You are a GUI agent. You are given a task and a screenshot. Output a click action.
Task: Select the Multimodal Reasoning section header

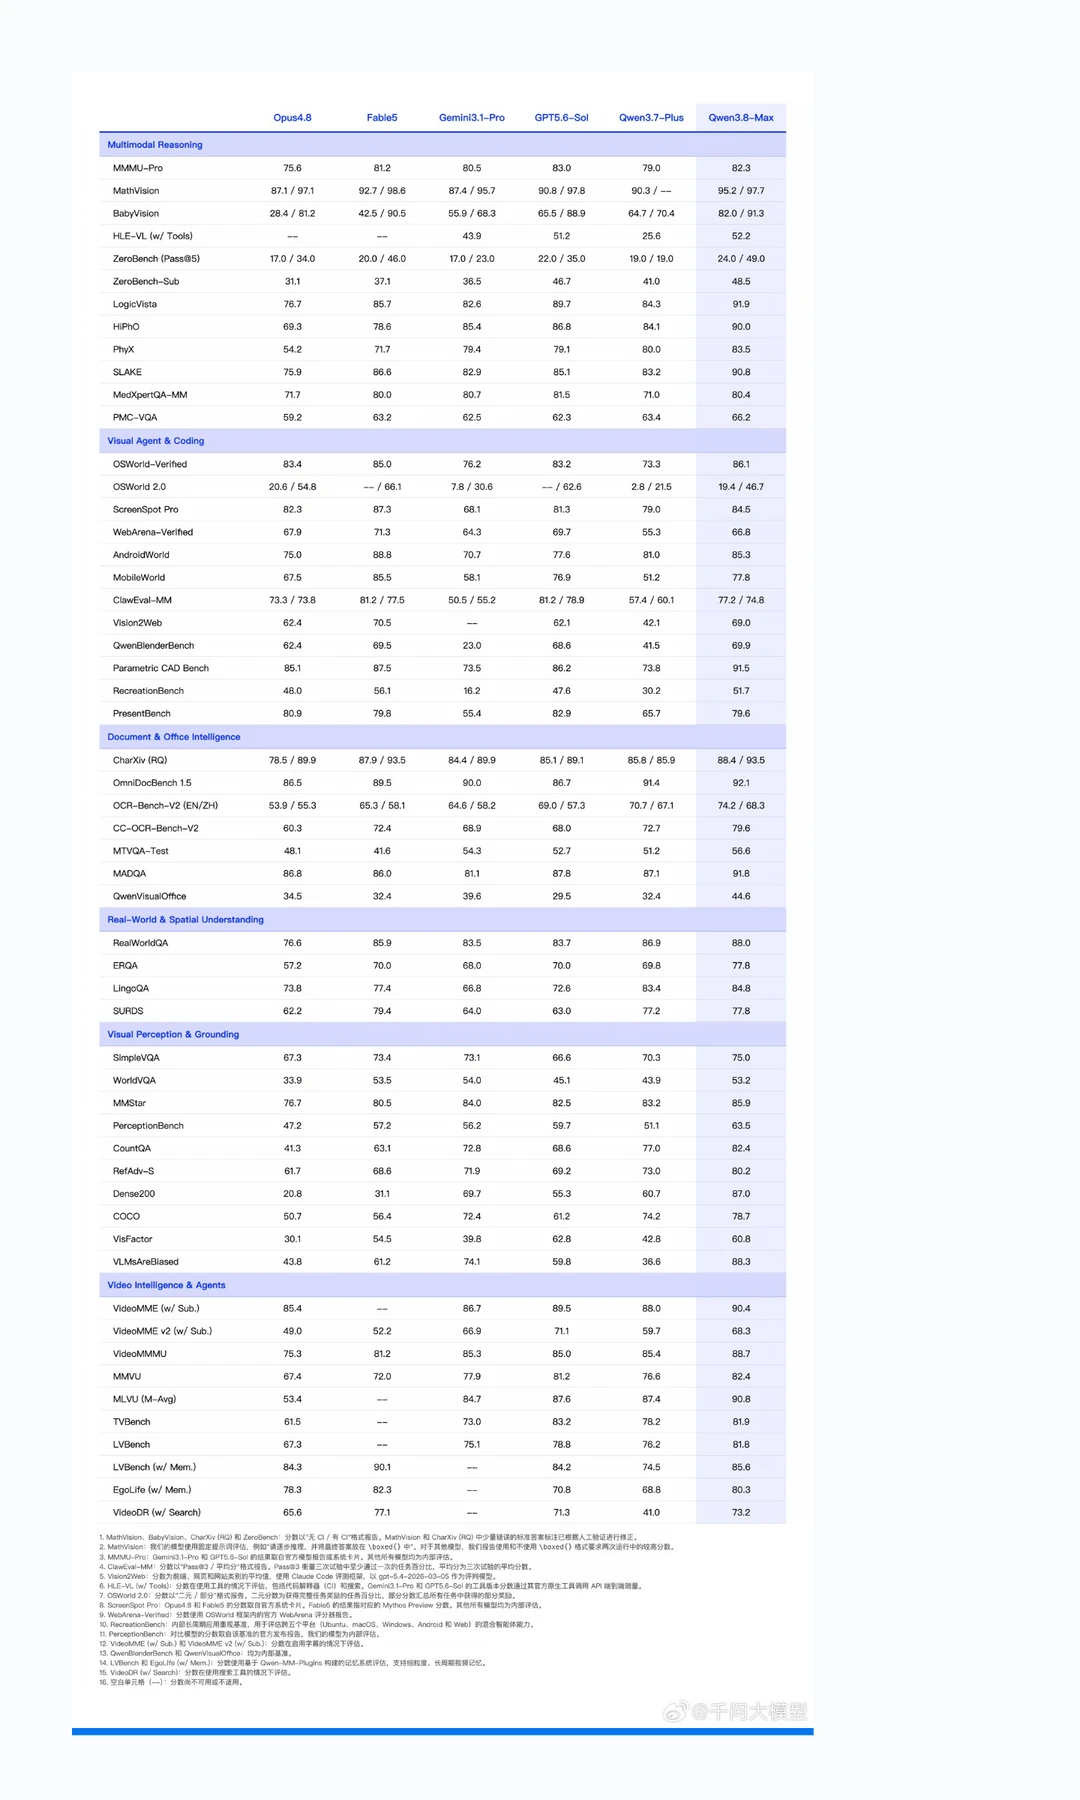click(x=155, y=145)
